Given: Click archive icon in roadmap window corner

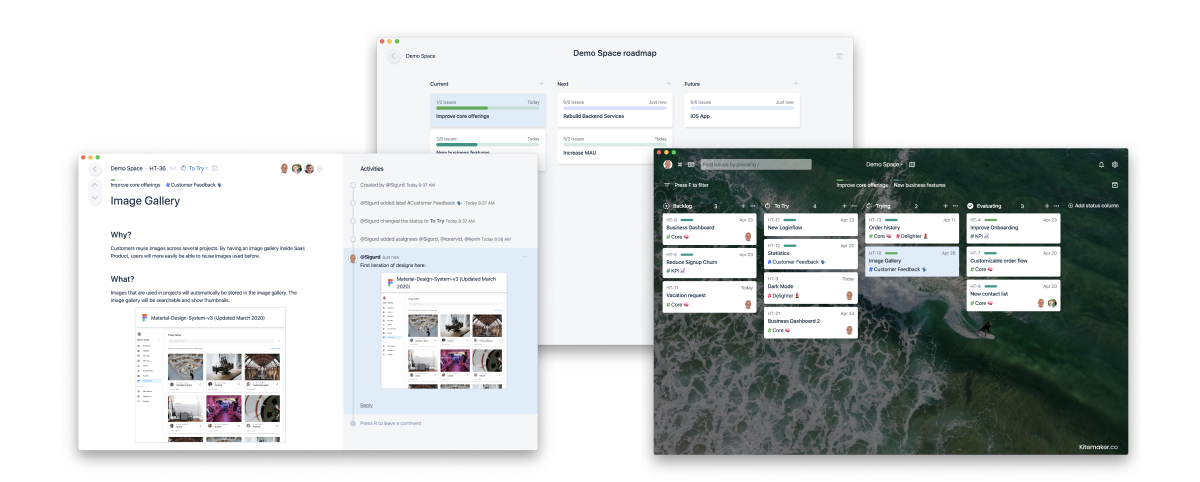Looking at the screenshot, I should point(839,56).
